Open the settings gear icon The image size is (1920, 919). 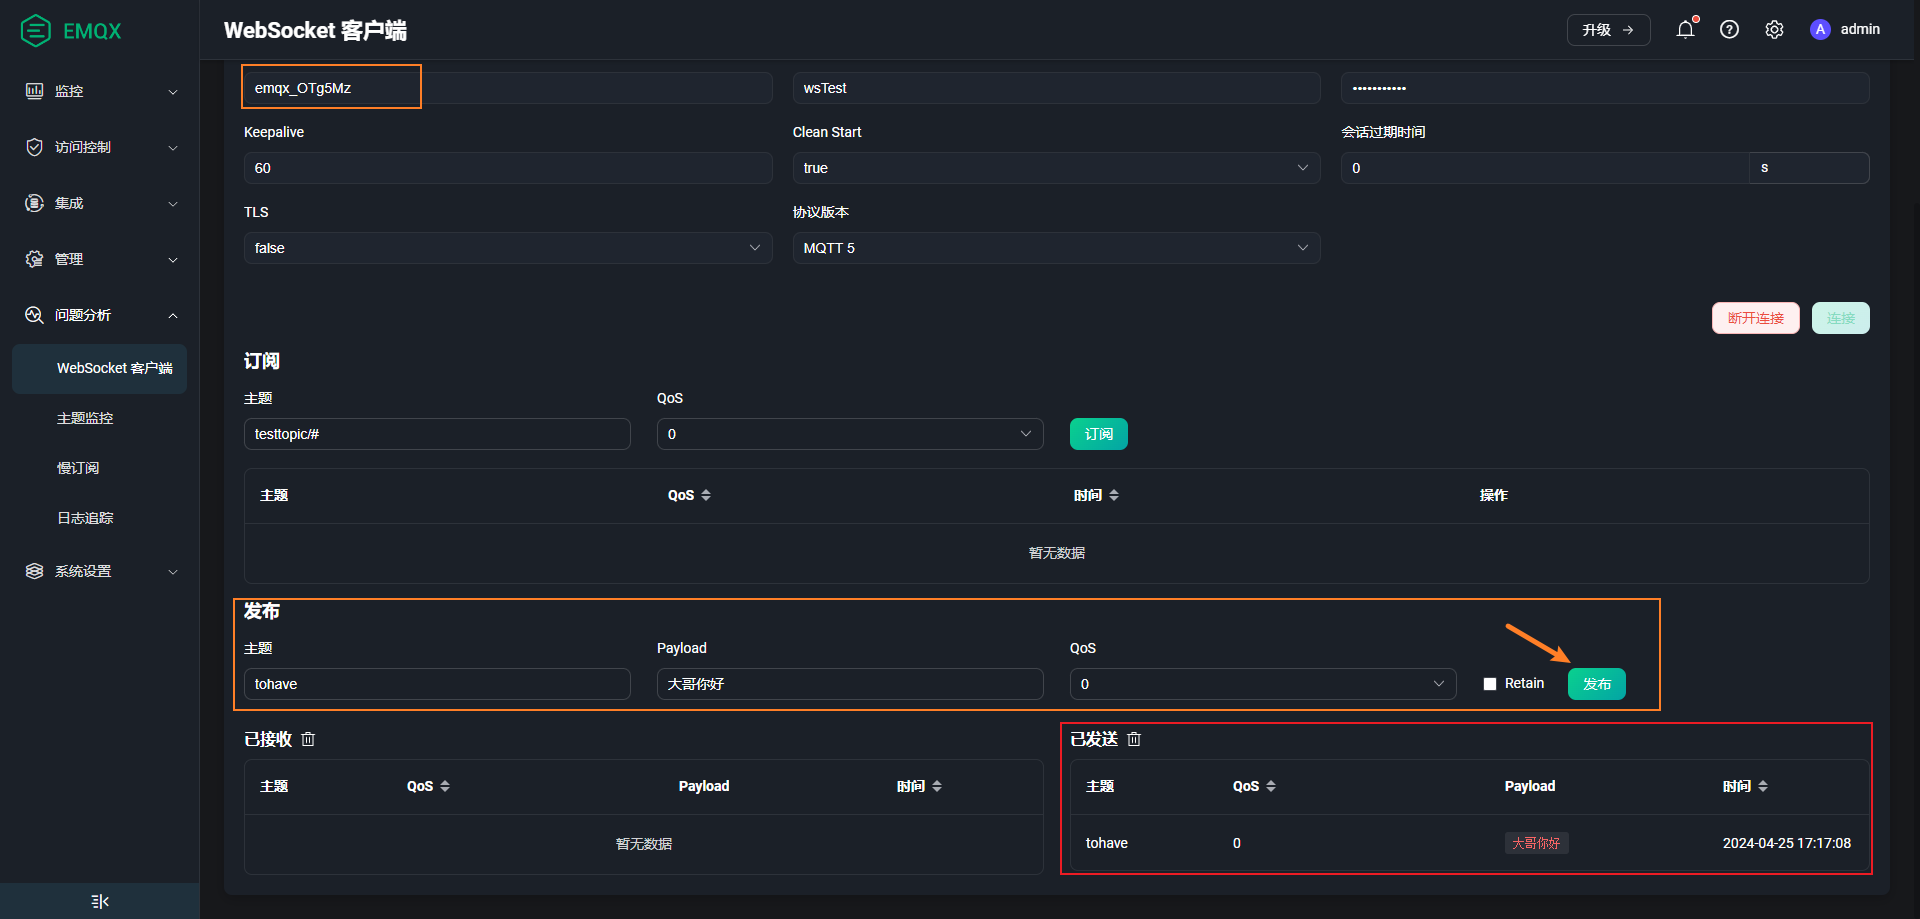(1774, 30)
